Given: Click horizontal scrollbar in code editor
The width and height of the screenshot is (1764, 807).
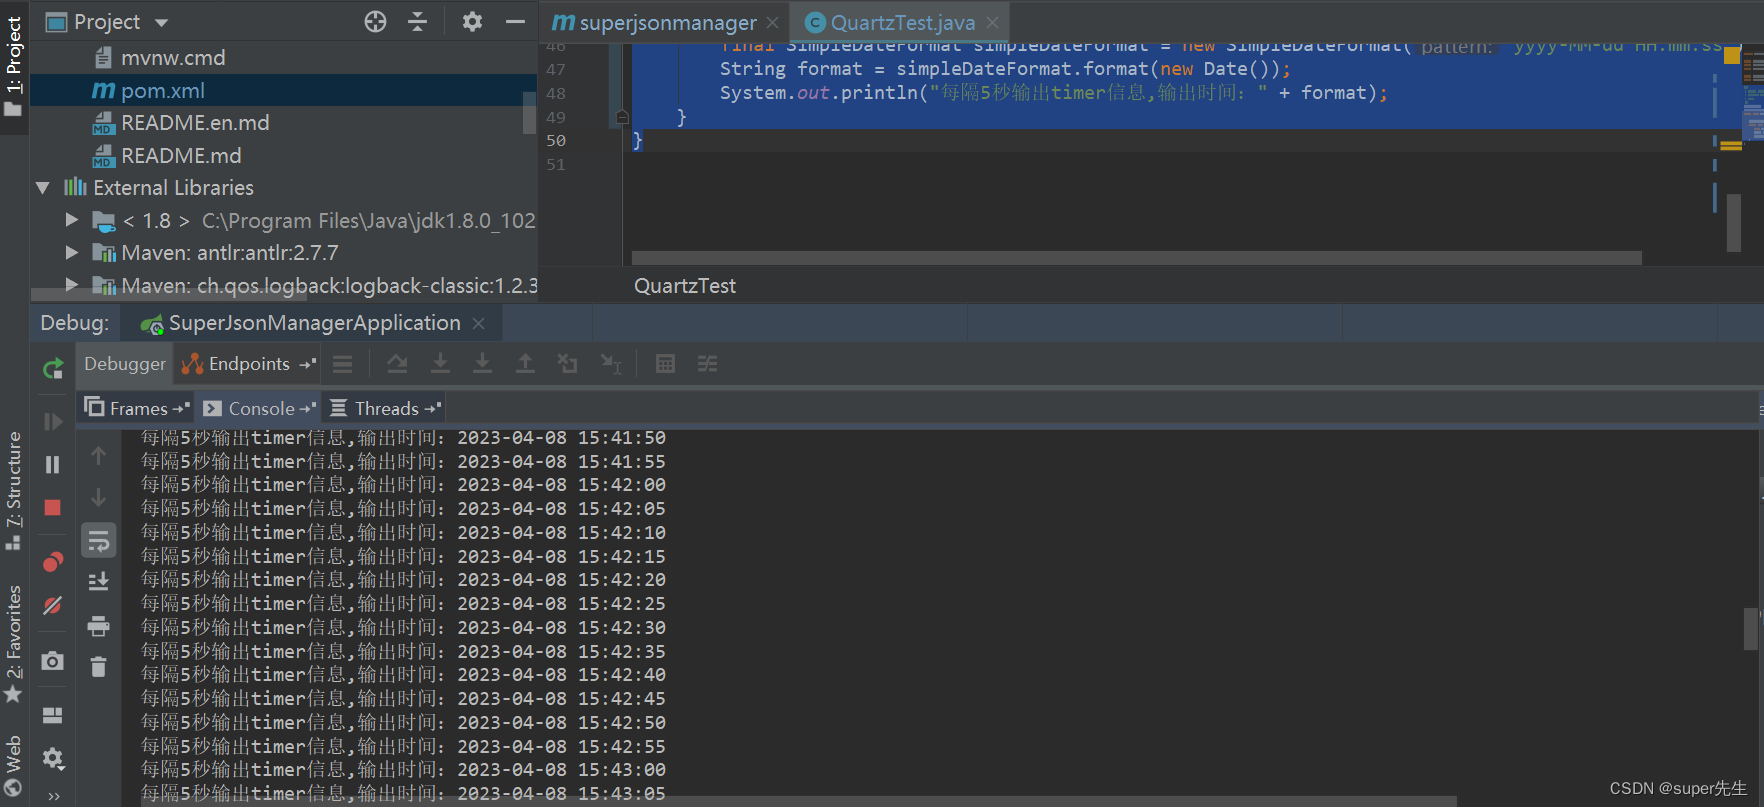Looking at the screenshot, I should point(1137,258).
